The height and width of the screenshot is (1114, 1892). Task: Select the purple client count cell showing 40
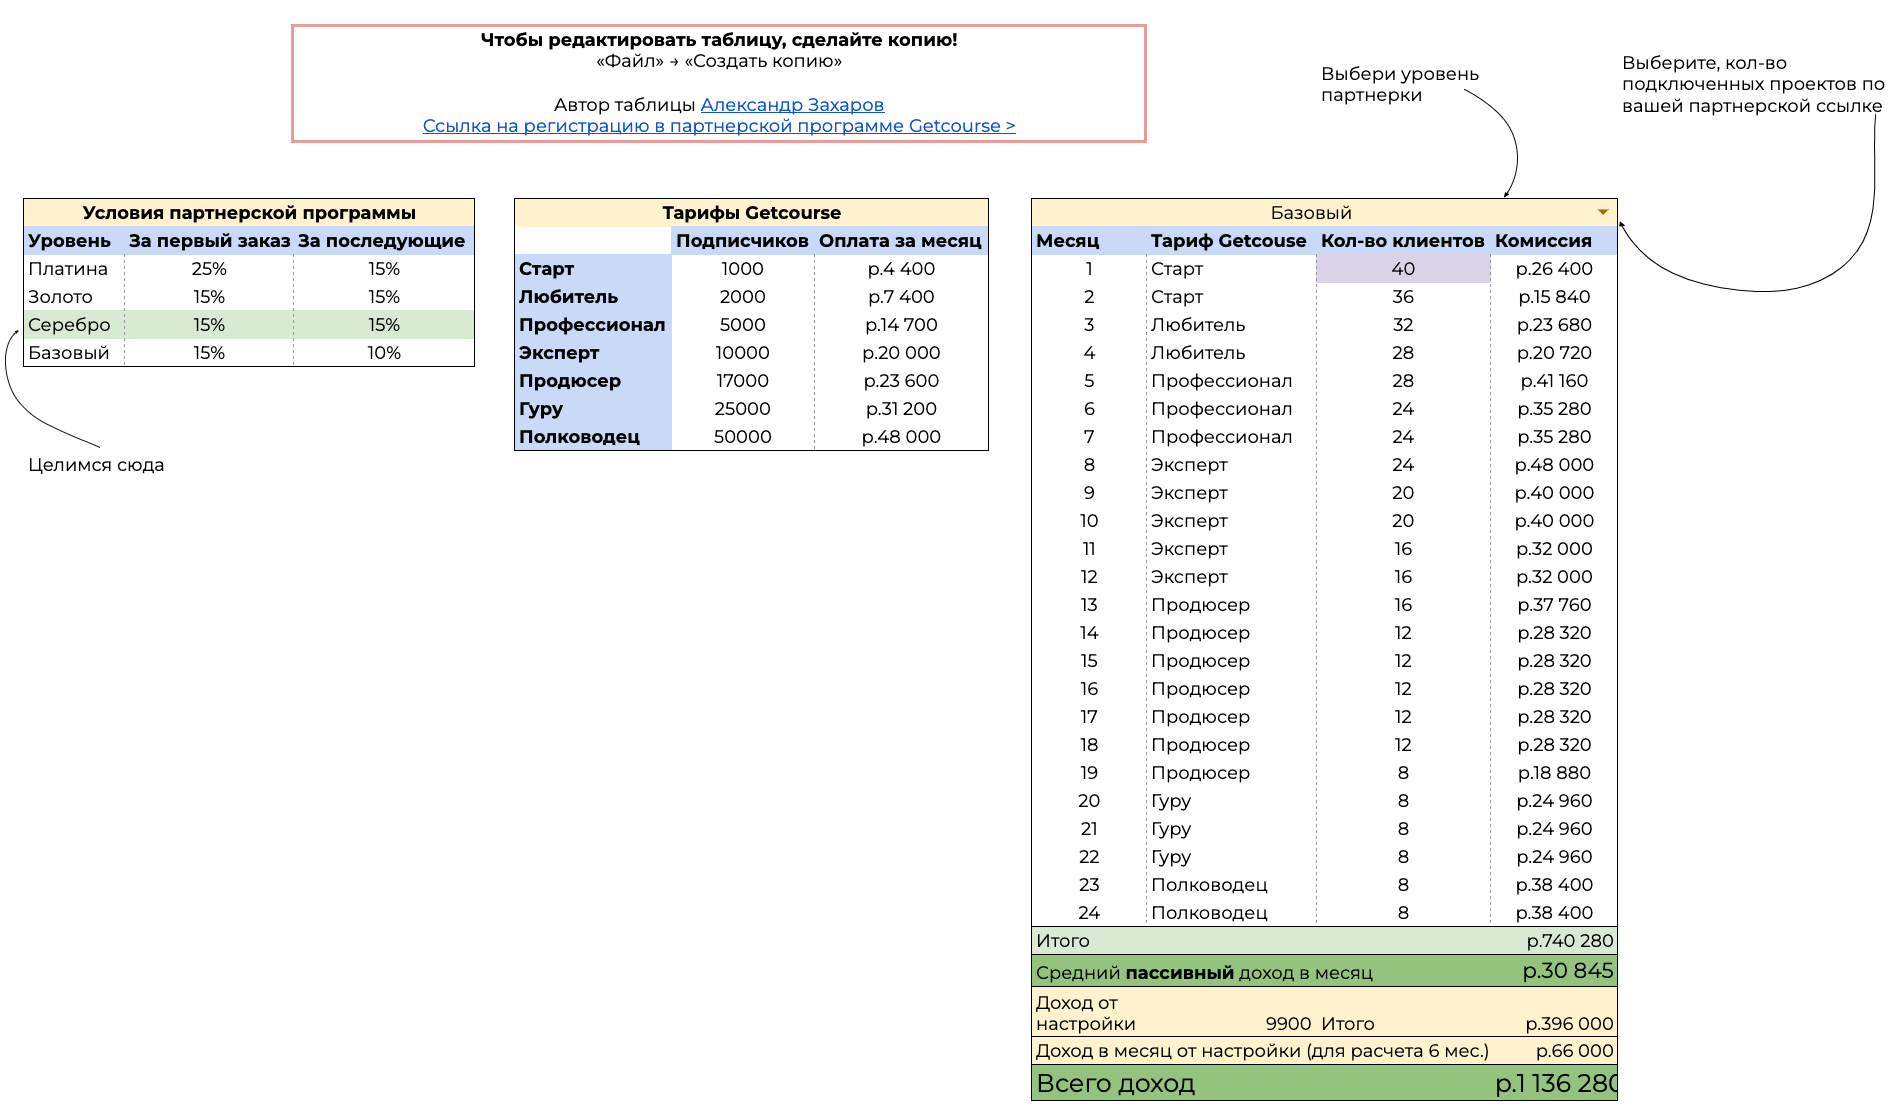[x=1403, y=269]
